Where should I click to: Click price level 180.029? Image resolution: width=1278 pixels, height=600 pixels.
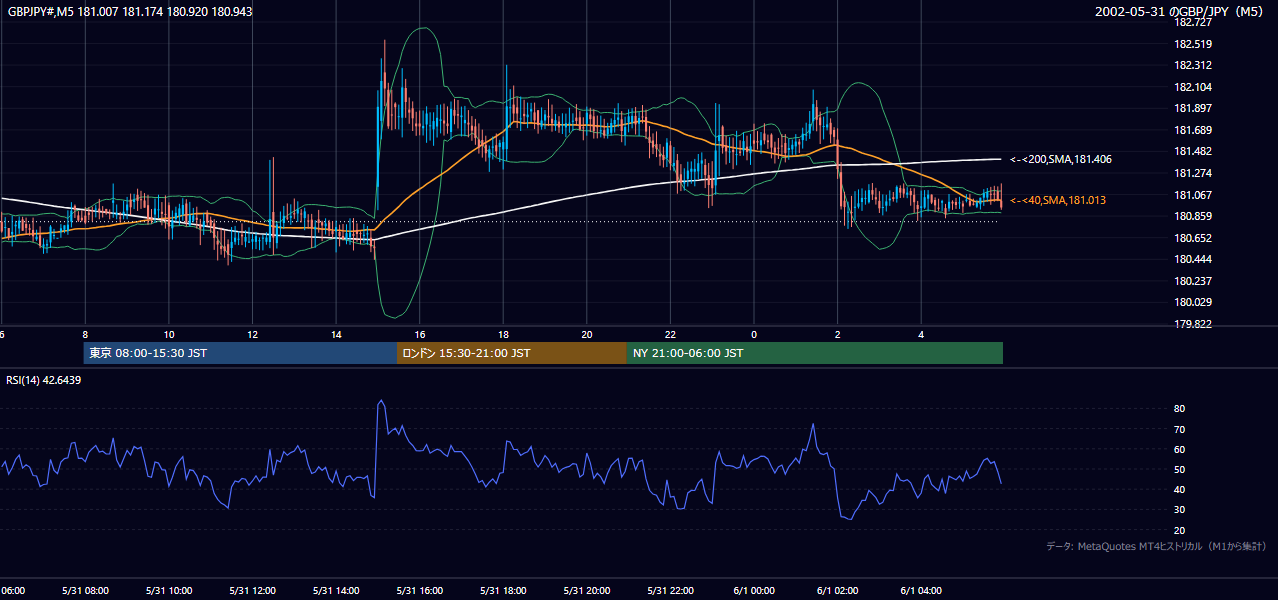[1194, 302]
